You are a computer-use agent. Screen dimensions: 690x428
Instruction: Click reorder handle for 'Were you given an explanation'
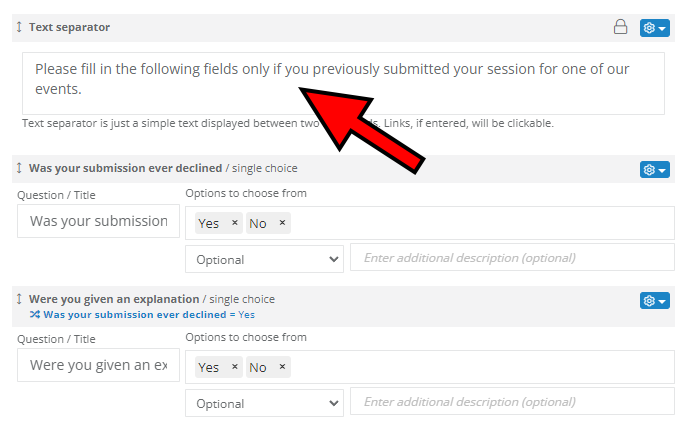click(19, 299)
